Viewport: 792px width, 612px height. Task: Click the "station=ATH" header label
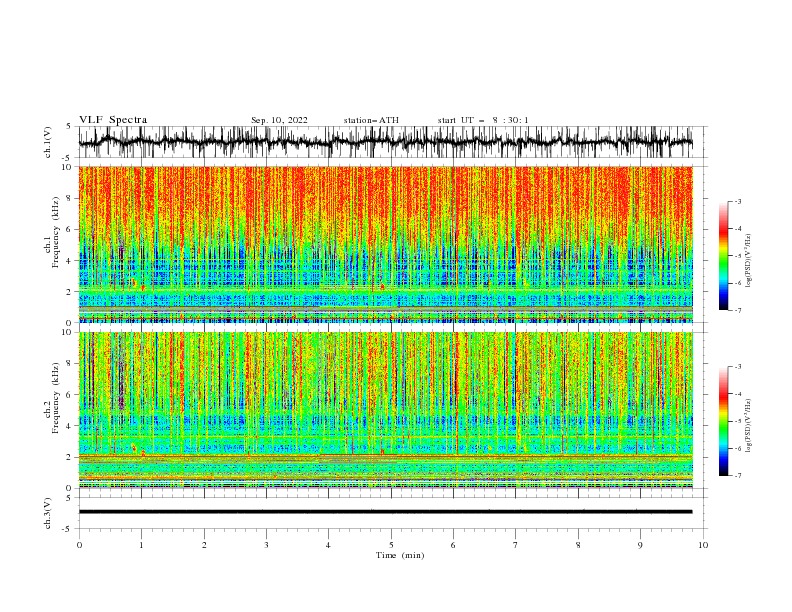[x=371, y=120]
